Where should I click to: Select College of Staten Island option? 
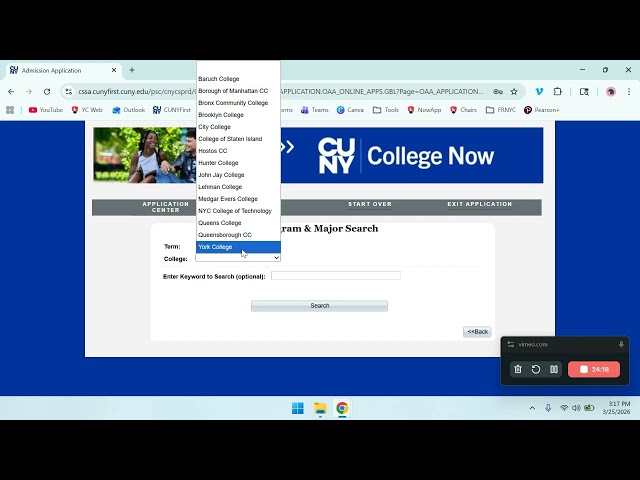click(238, 139)
